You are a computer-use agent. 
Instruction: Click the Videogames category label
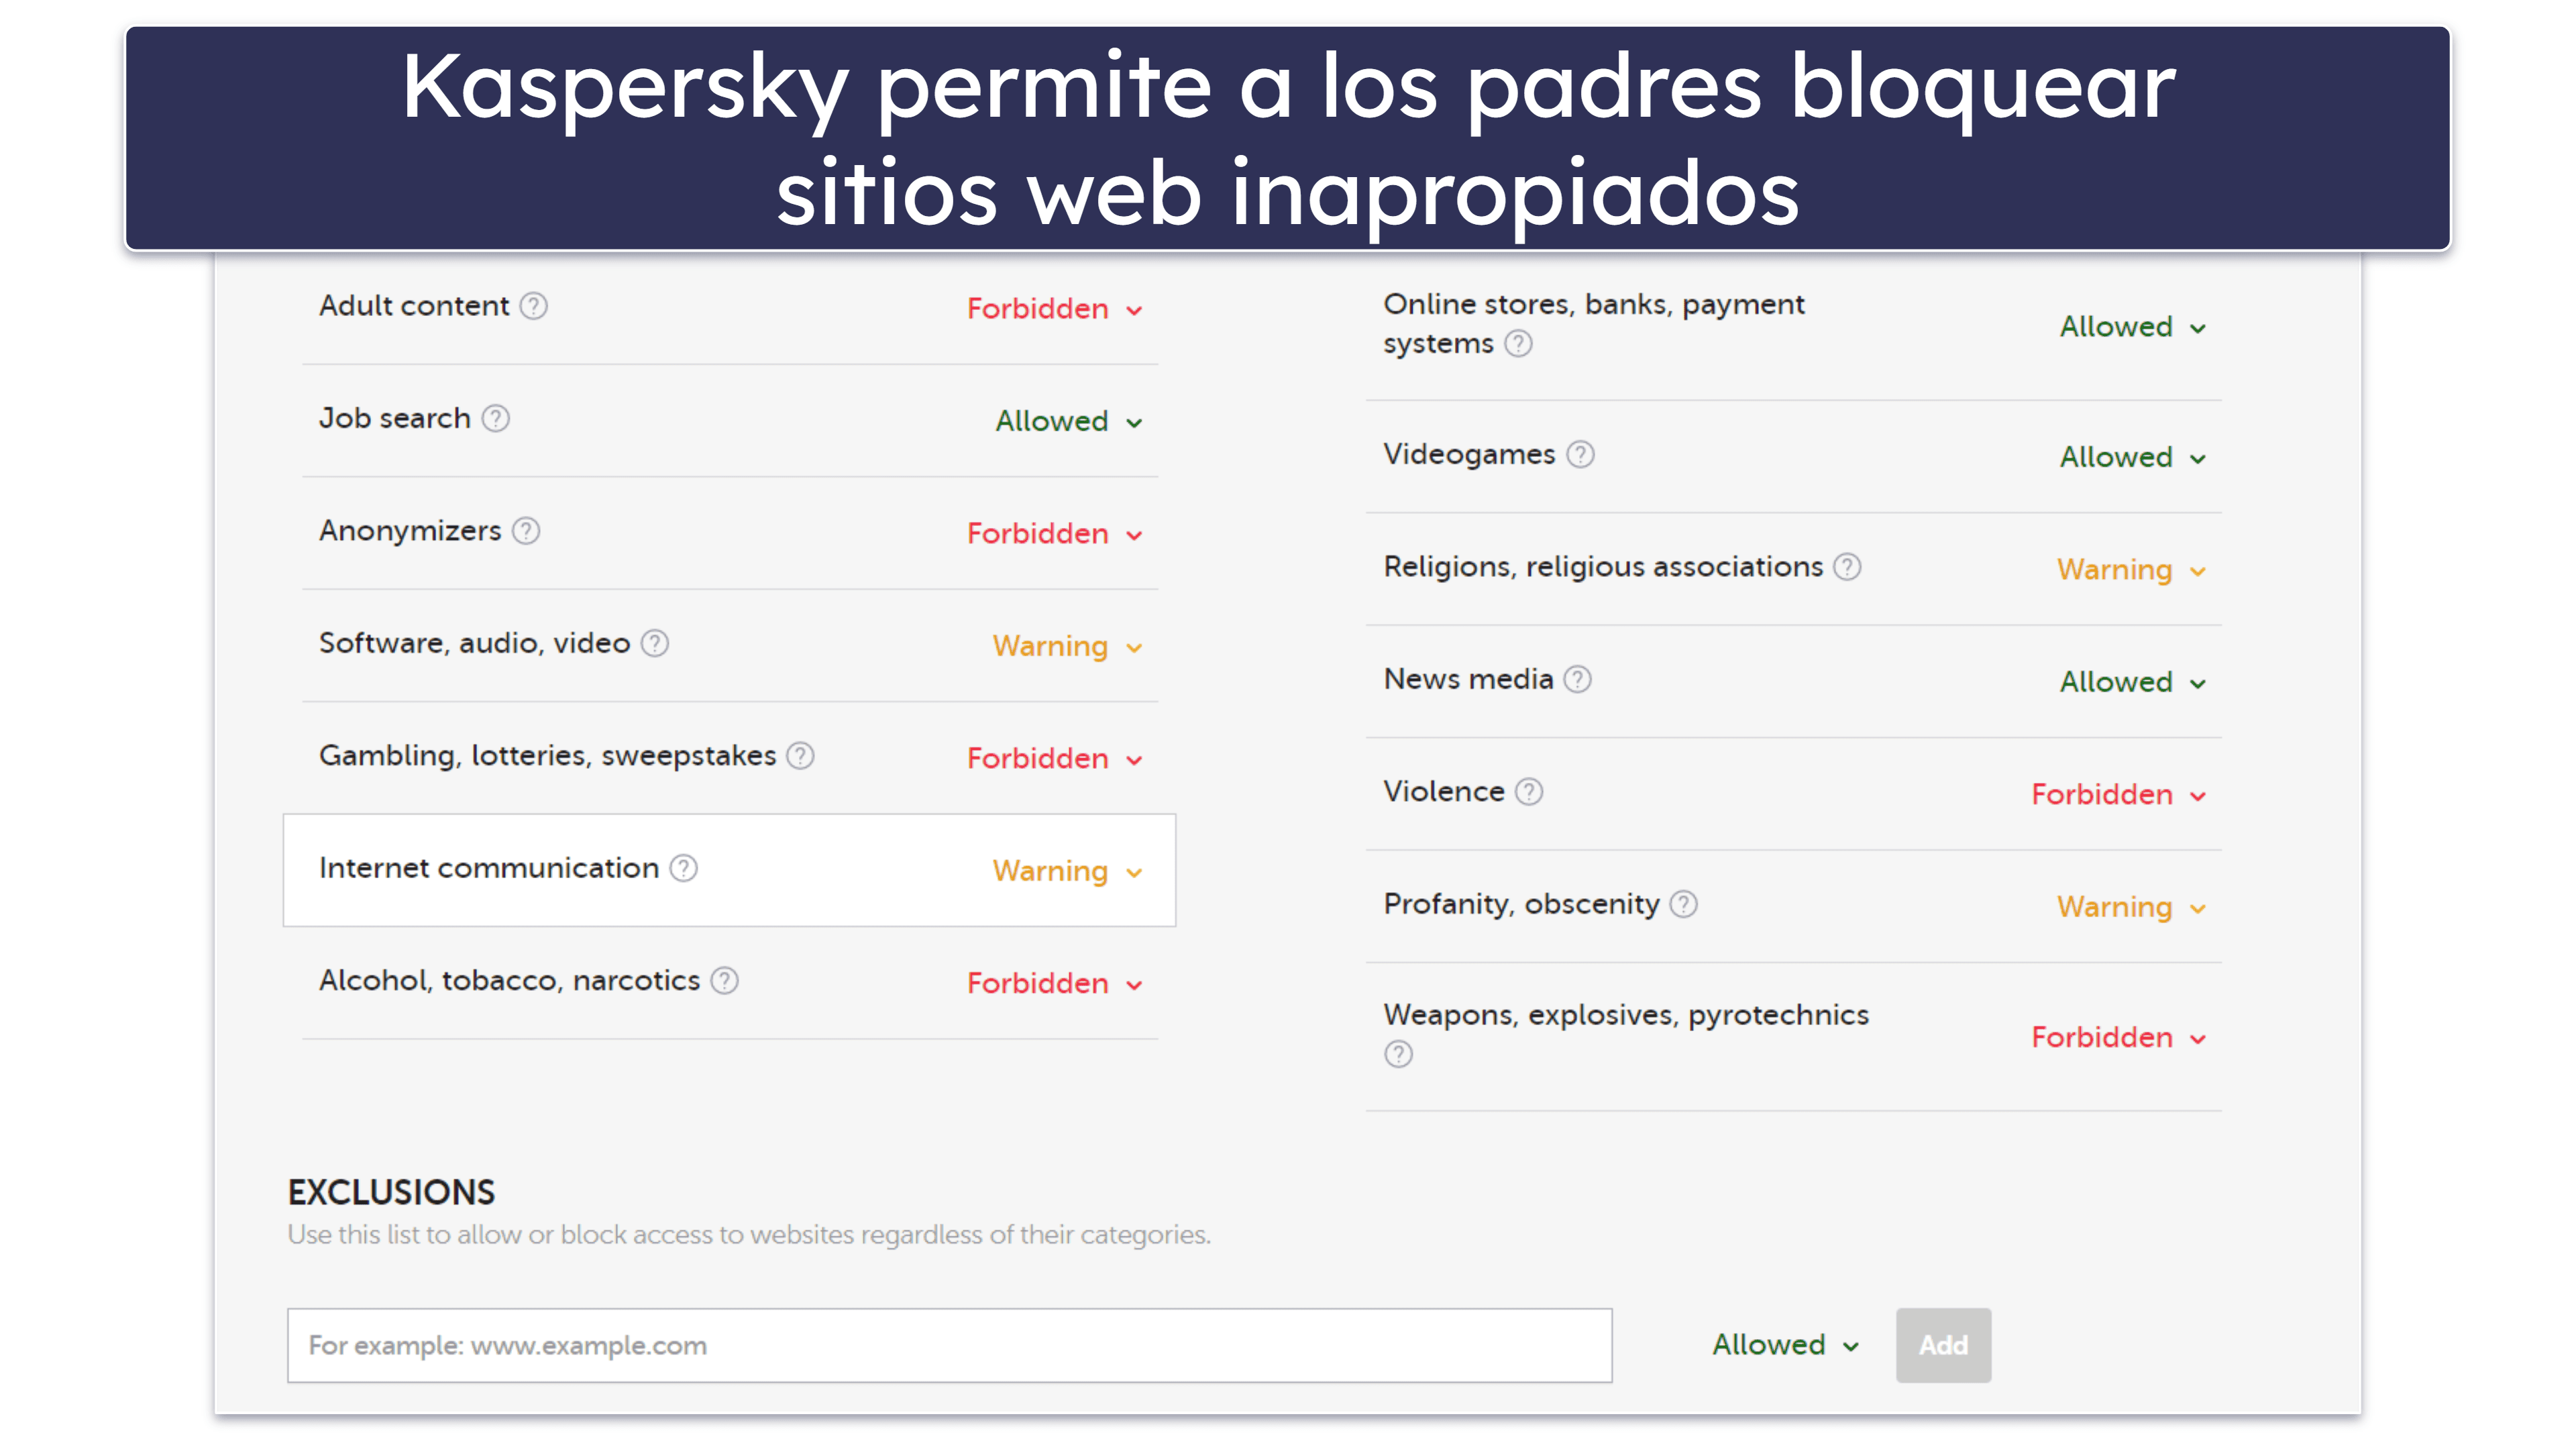click(x=1469, y=455)
